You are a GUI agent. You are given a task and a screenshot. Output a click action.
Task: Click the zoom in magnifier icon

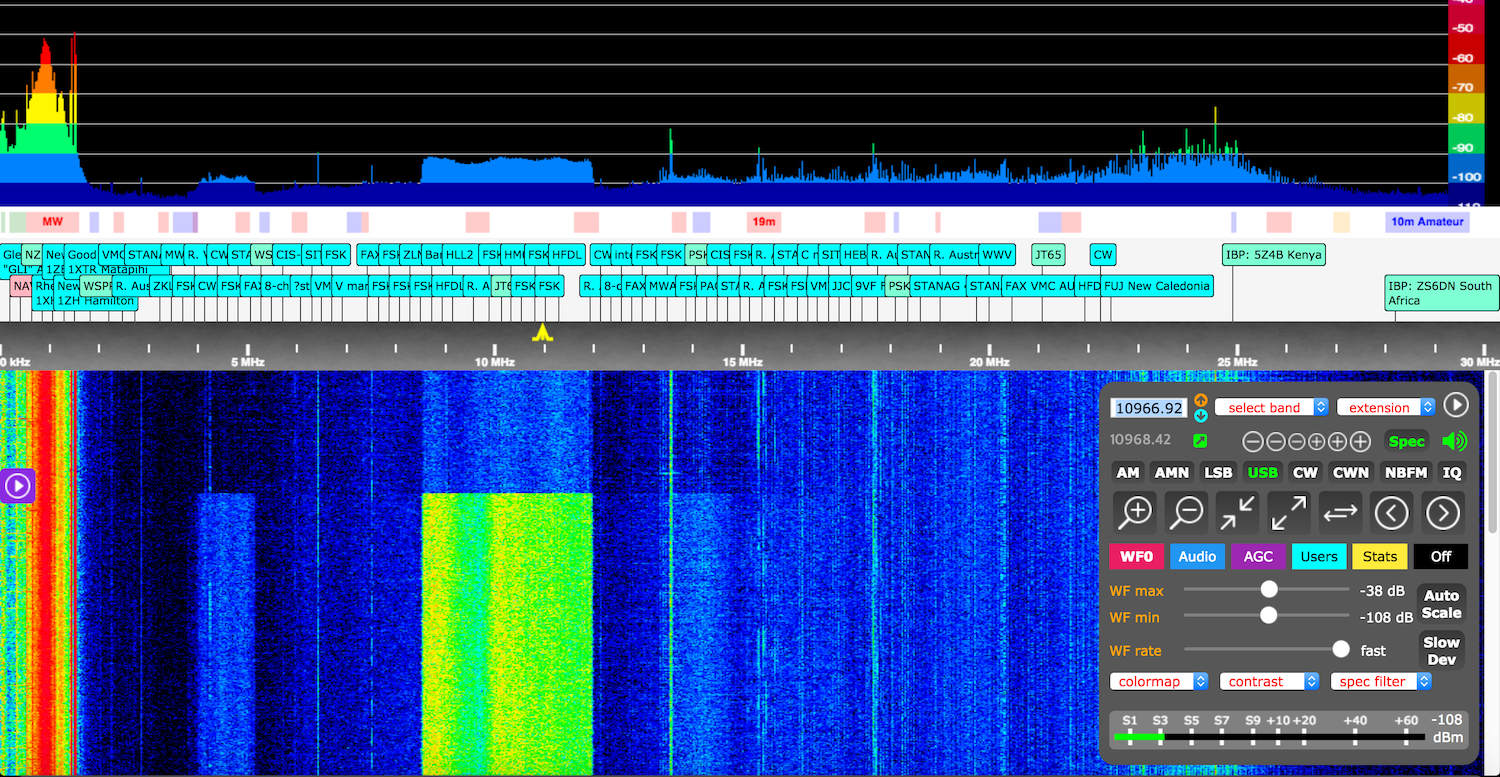tap(1136, 512)
